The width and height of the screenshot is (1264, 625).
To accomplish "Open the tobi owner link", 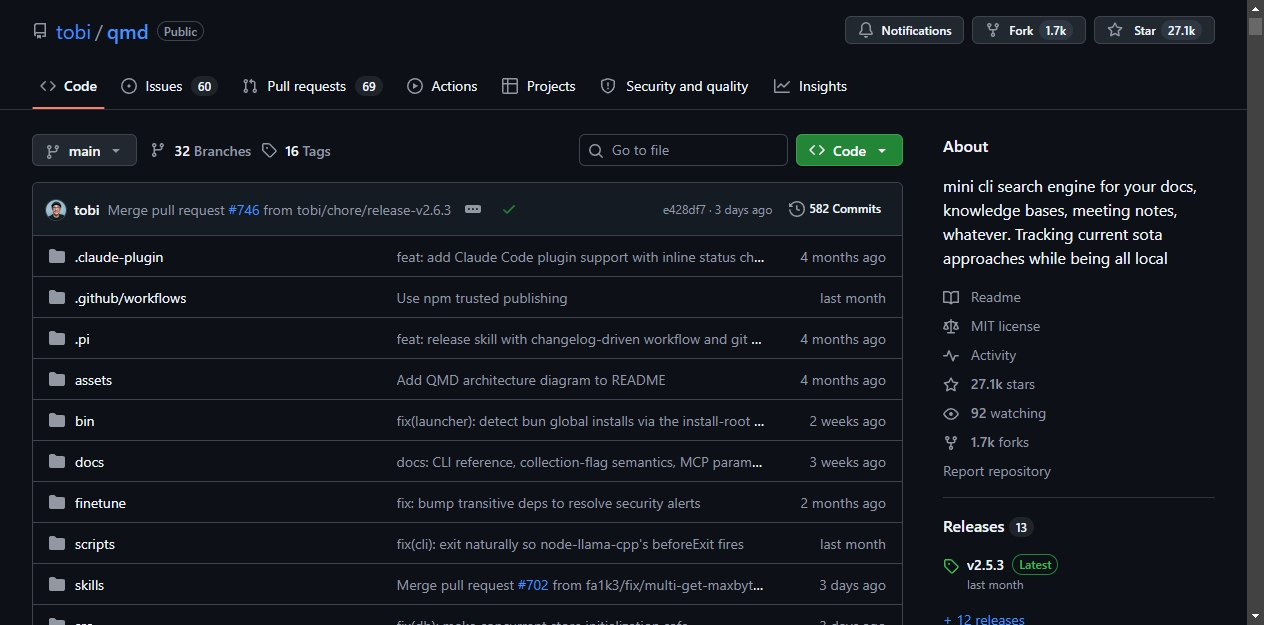I will [73, 31].
